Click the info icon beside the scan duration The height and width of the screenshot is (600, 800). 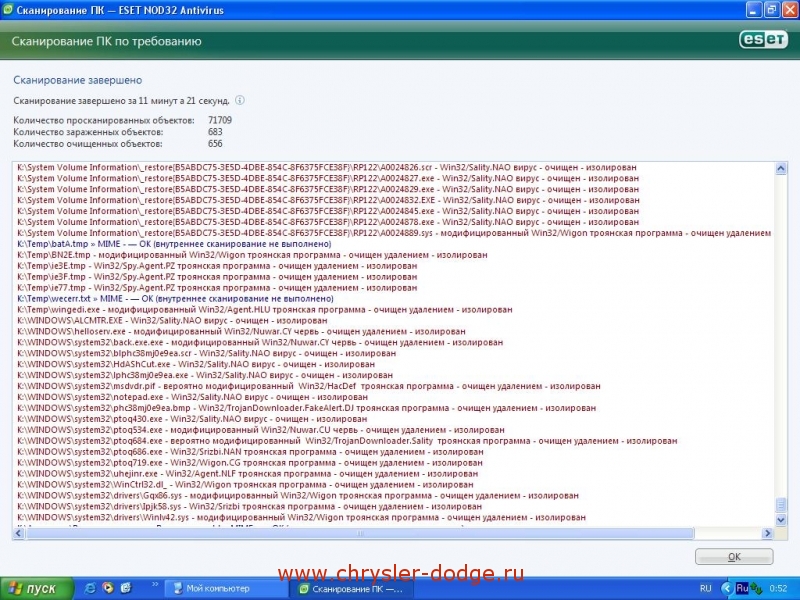click(x=239, y=101)
